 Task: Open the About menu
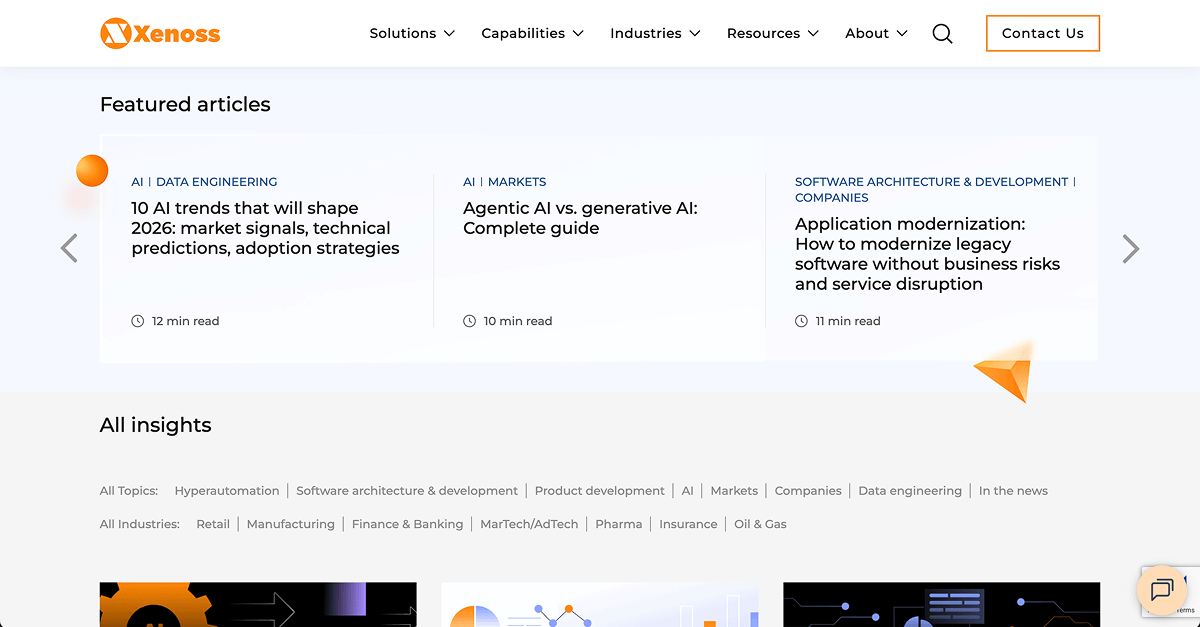point(876,33)
